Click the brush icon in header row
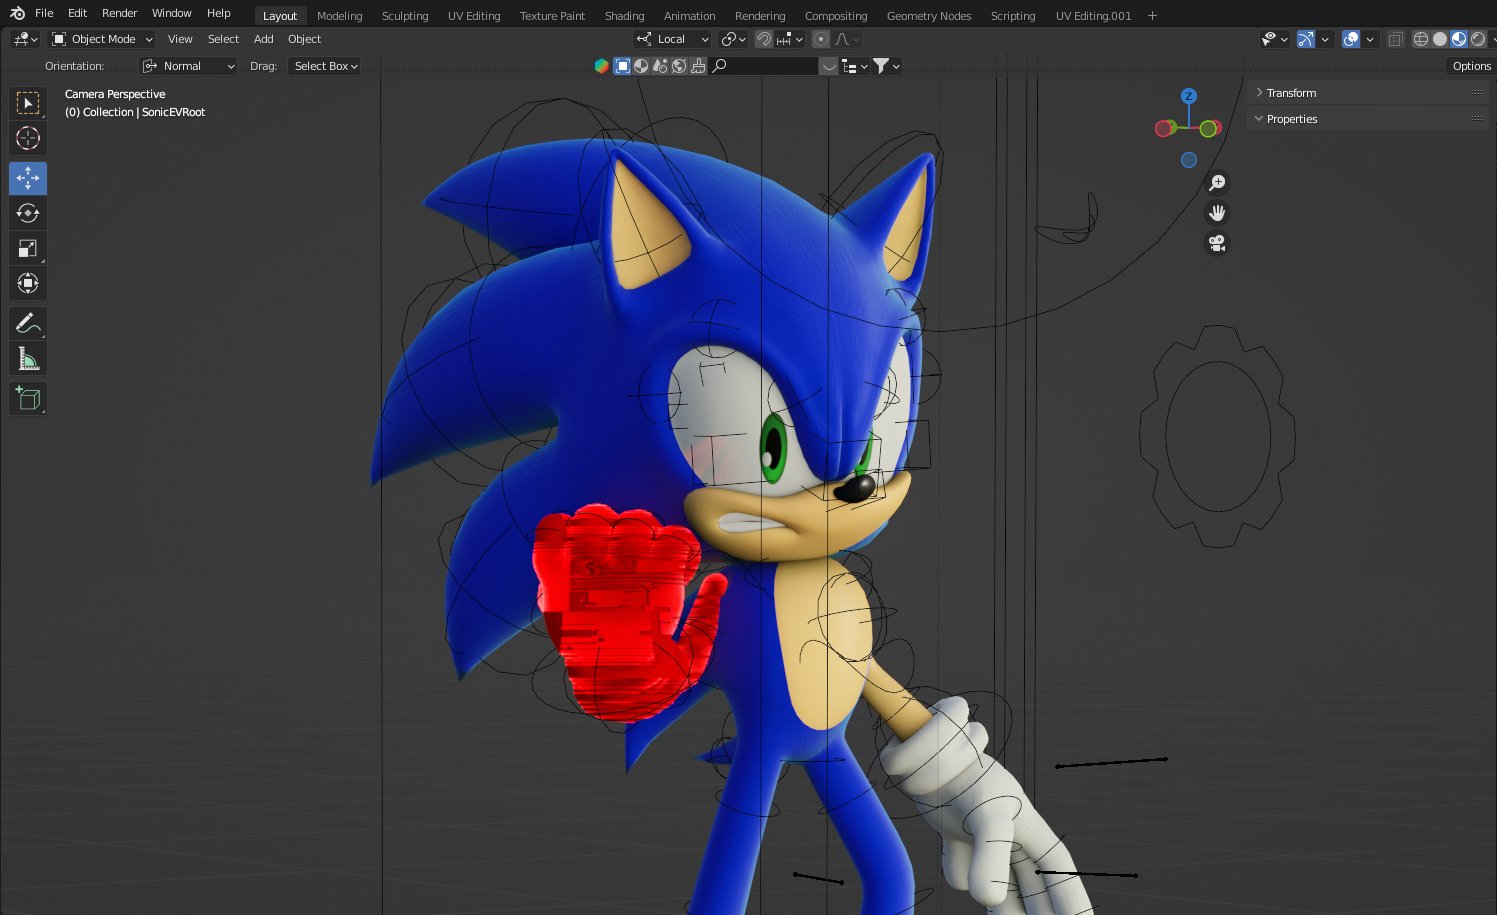This screenshot has width=1497, height=915. coord(698,66)
